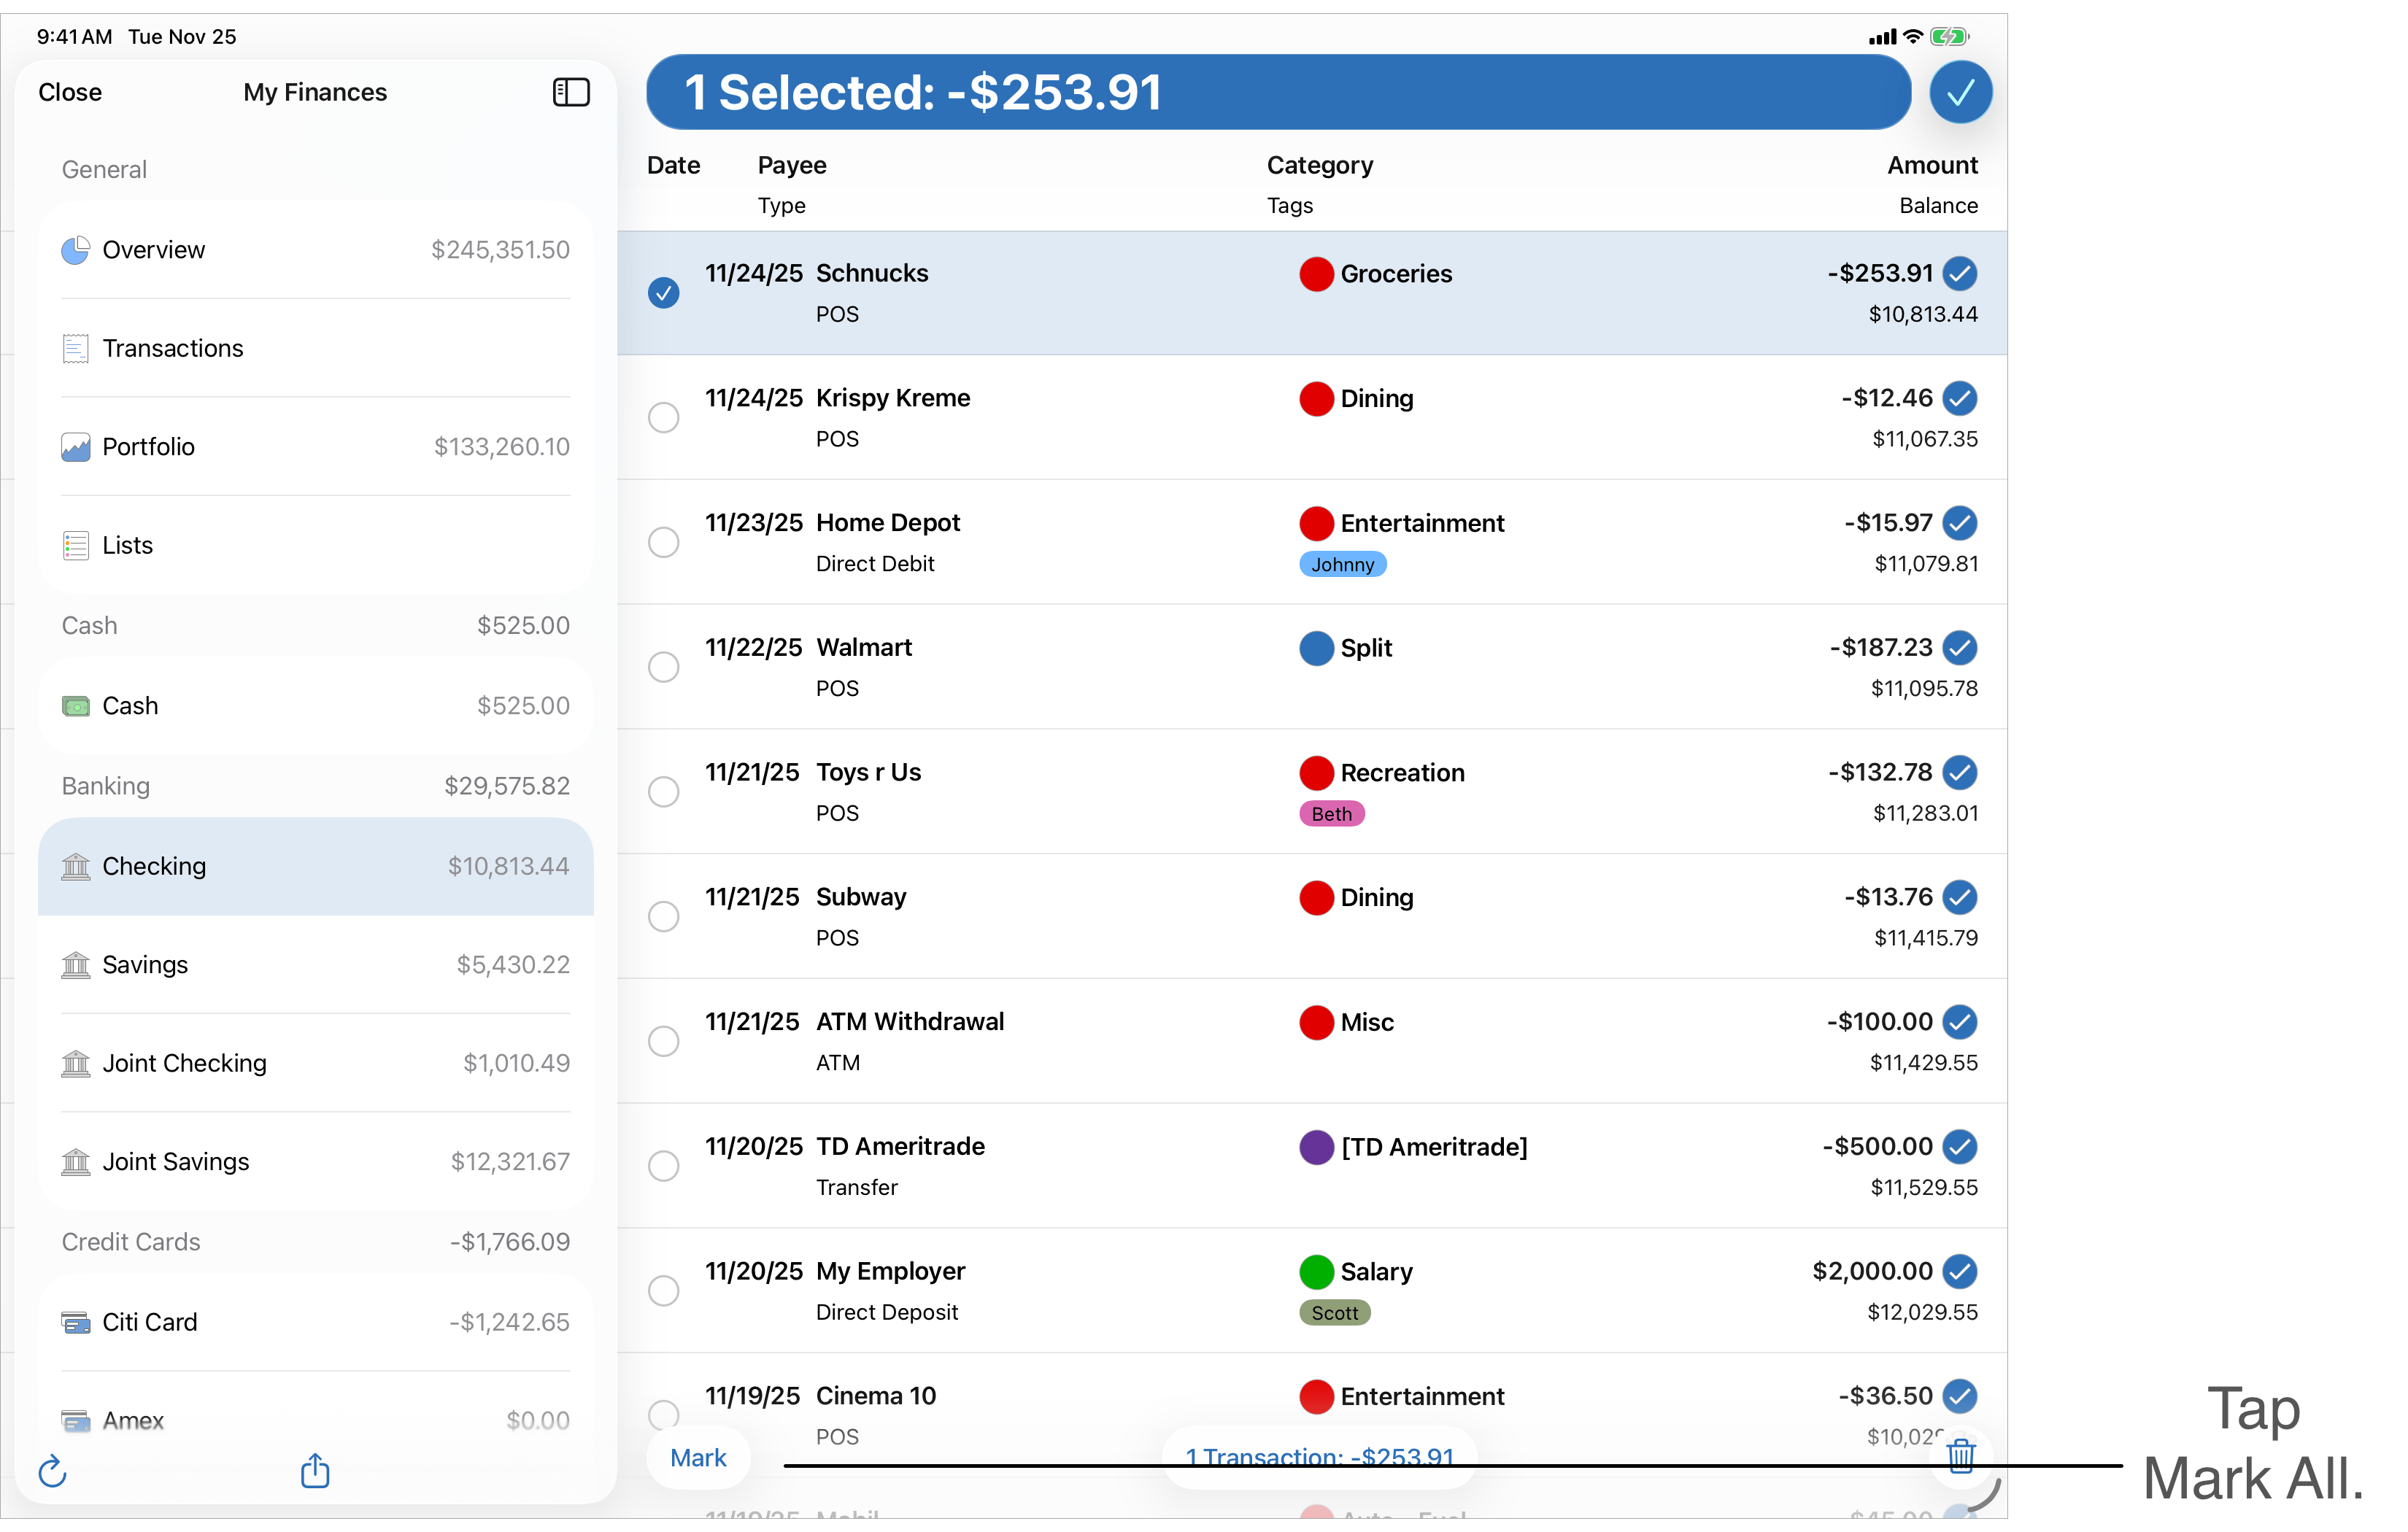Toggle cleared status on the Walmart transaction
Screen dimensions: 2408x1532
pyautogui.click(x=1959, y=648)
